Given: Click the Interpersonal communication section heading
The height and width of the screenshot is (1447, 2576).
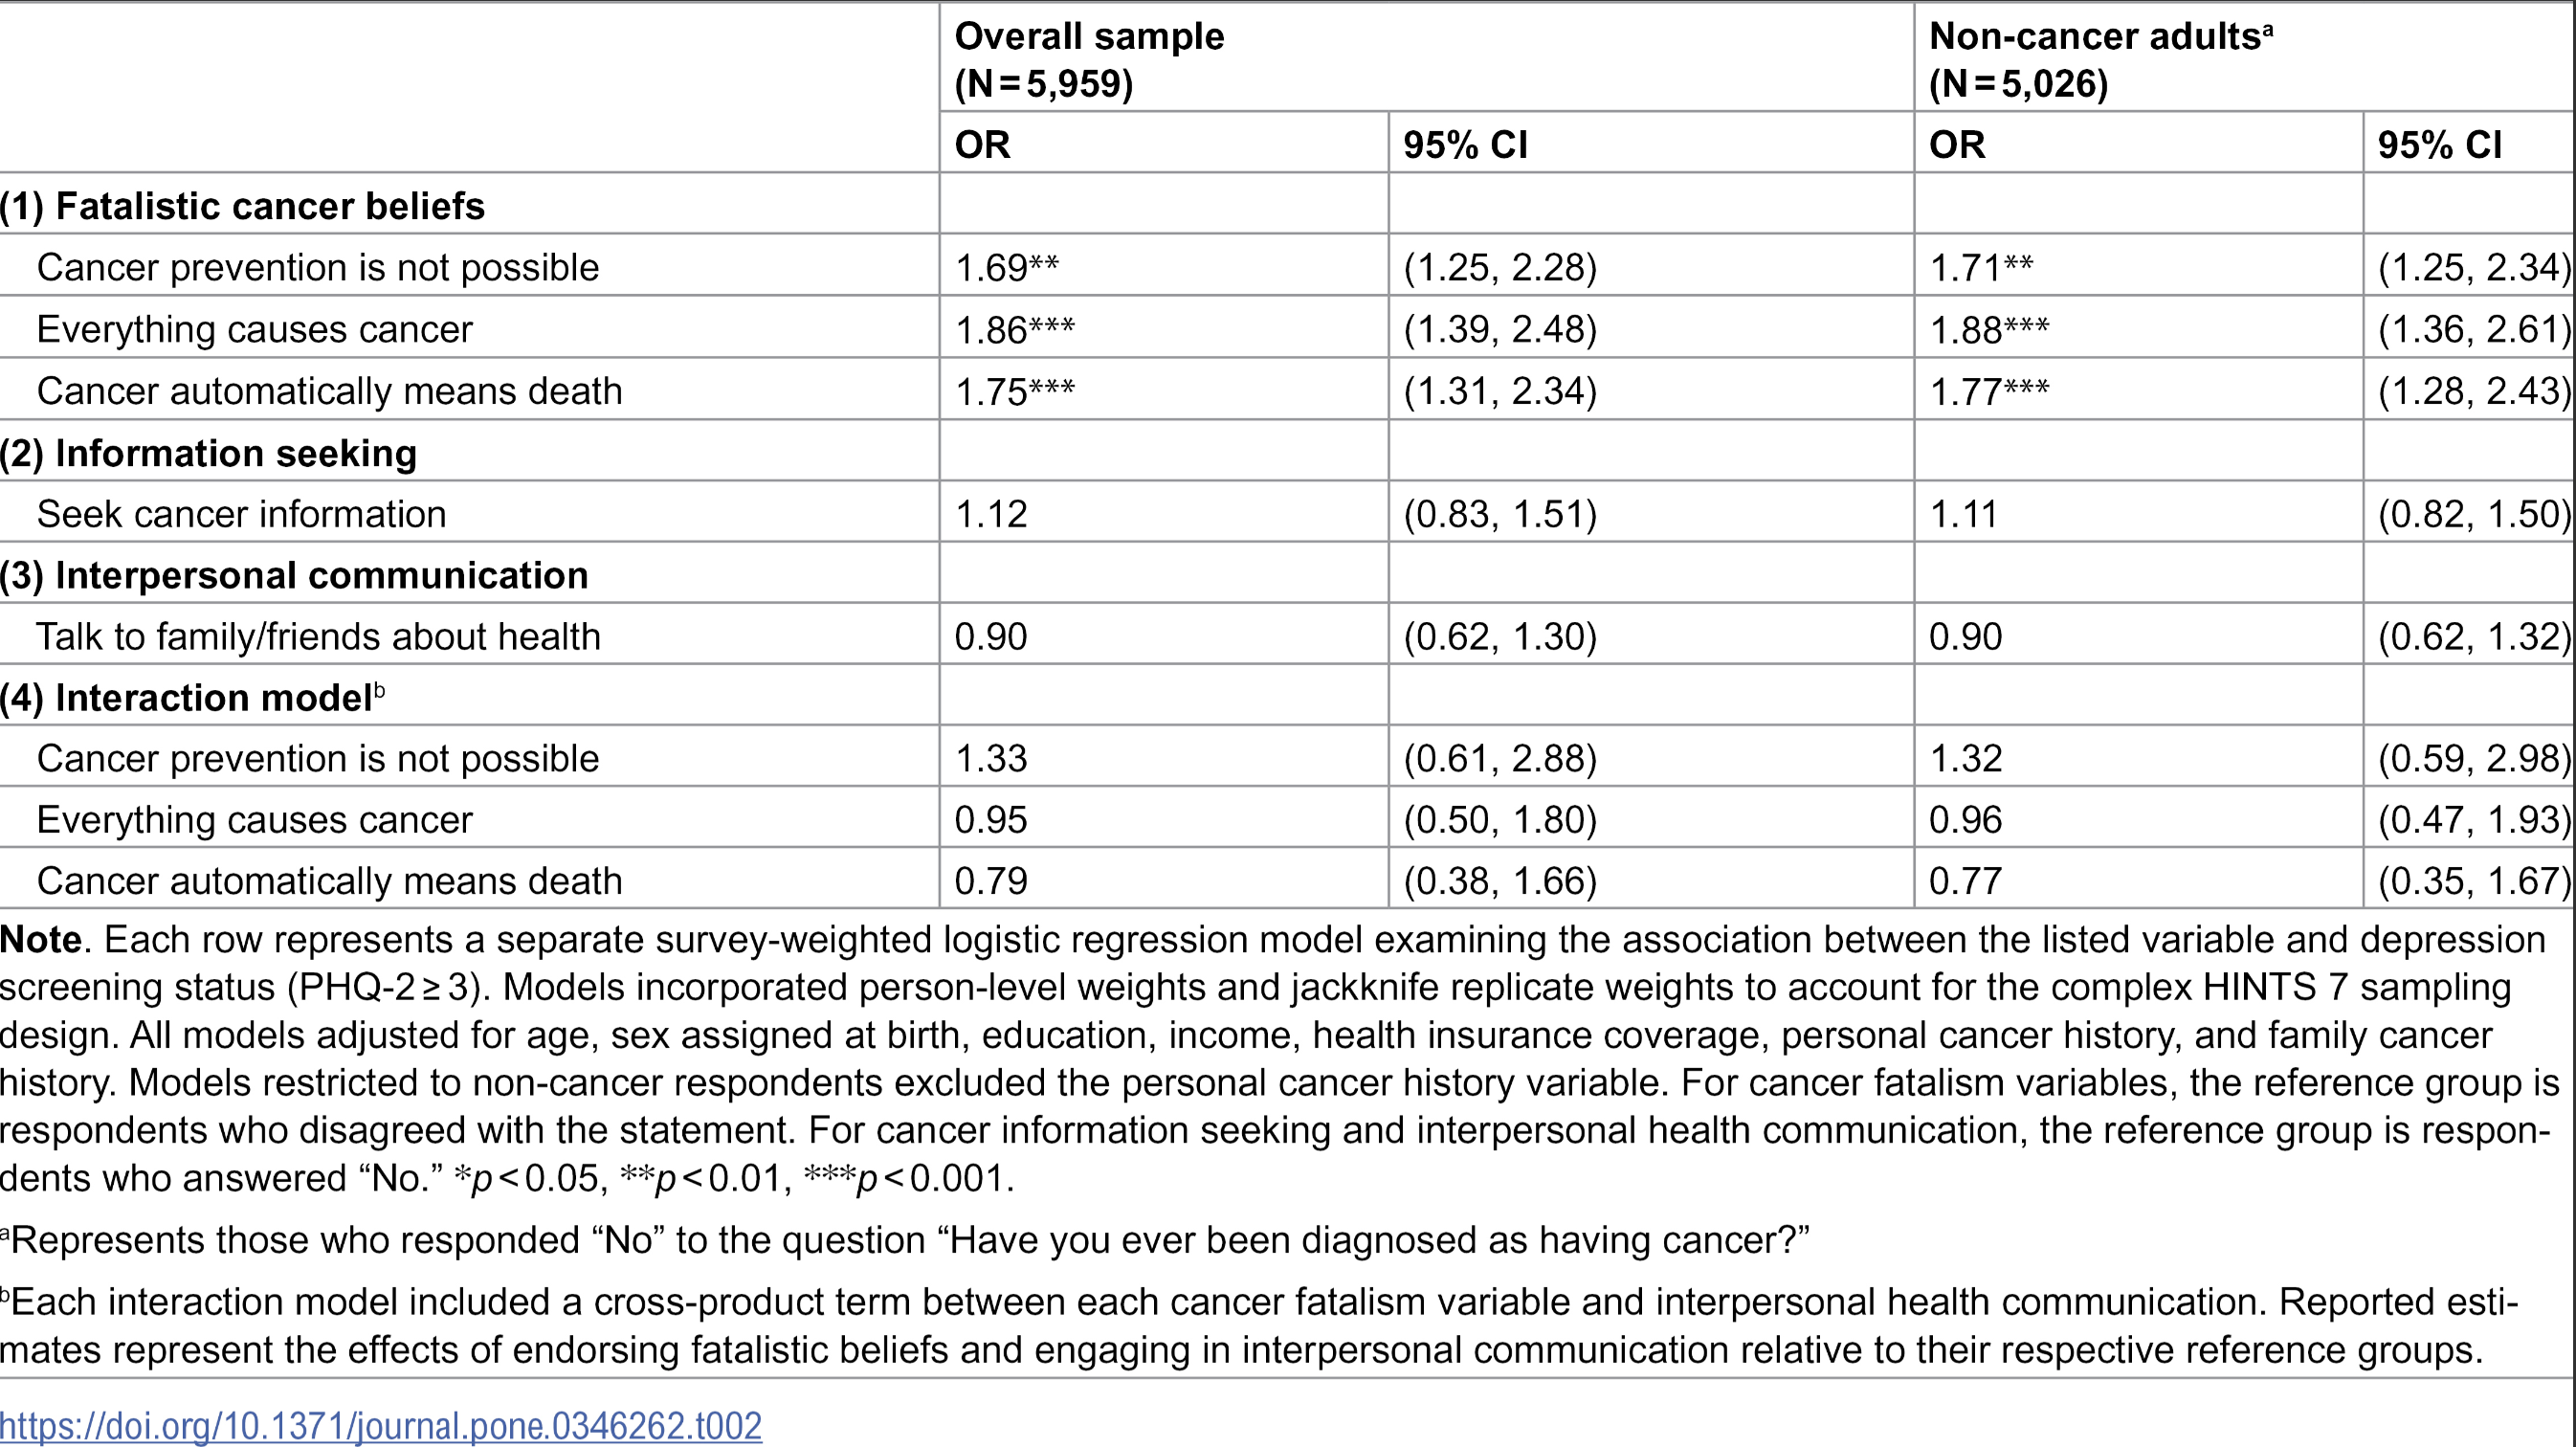Looking at the screenshot, I should [295, 575].
